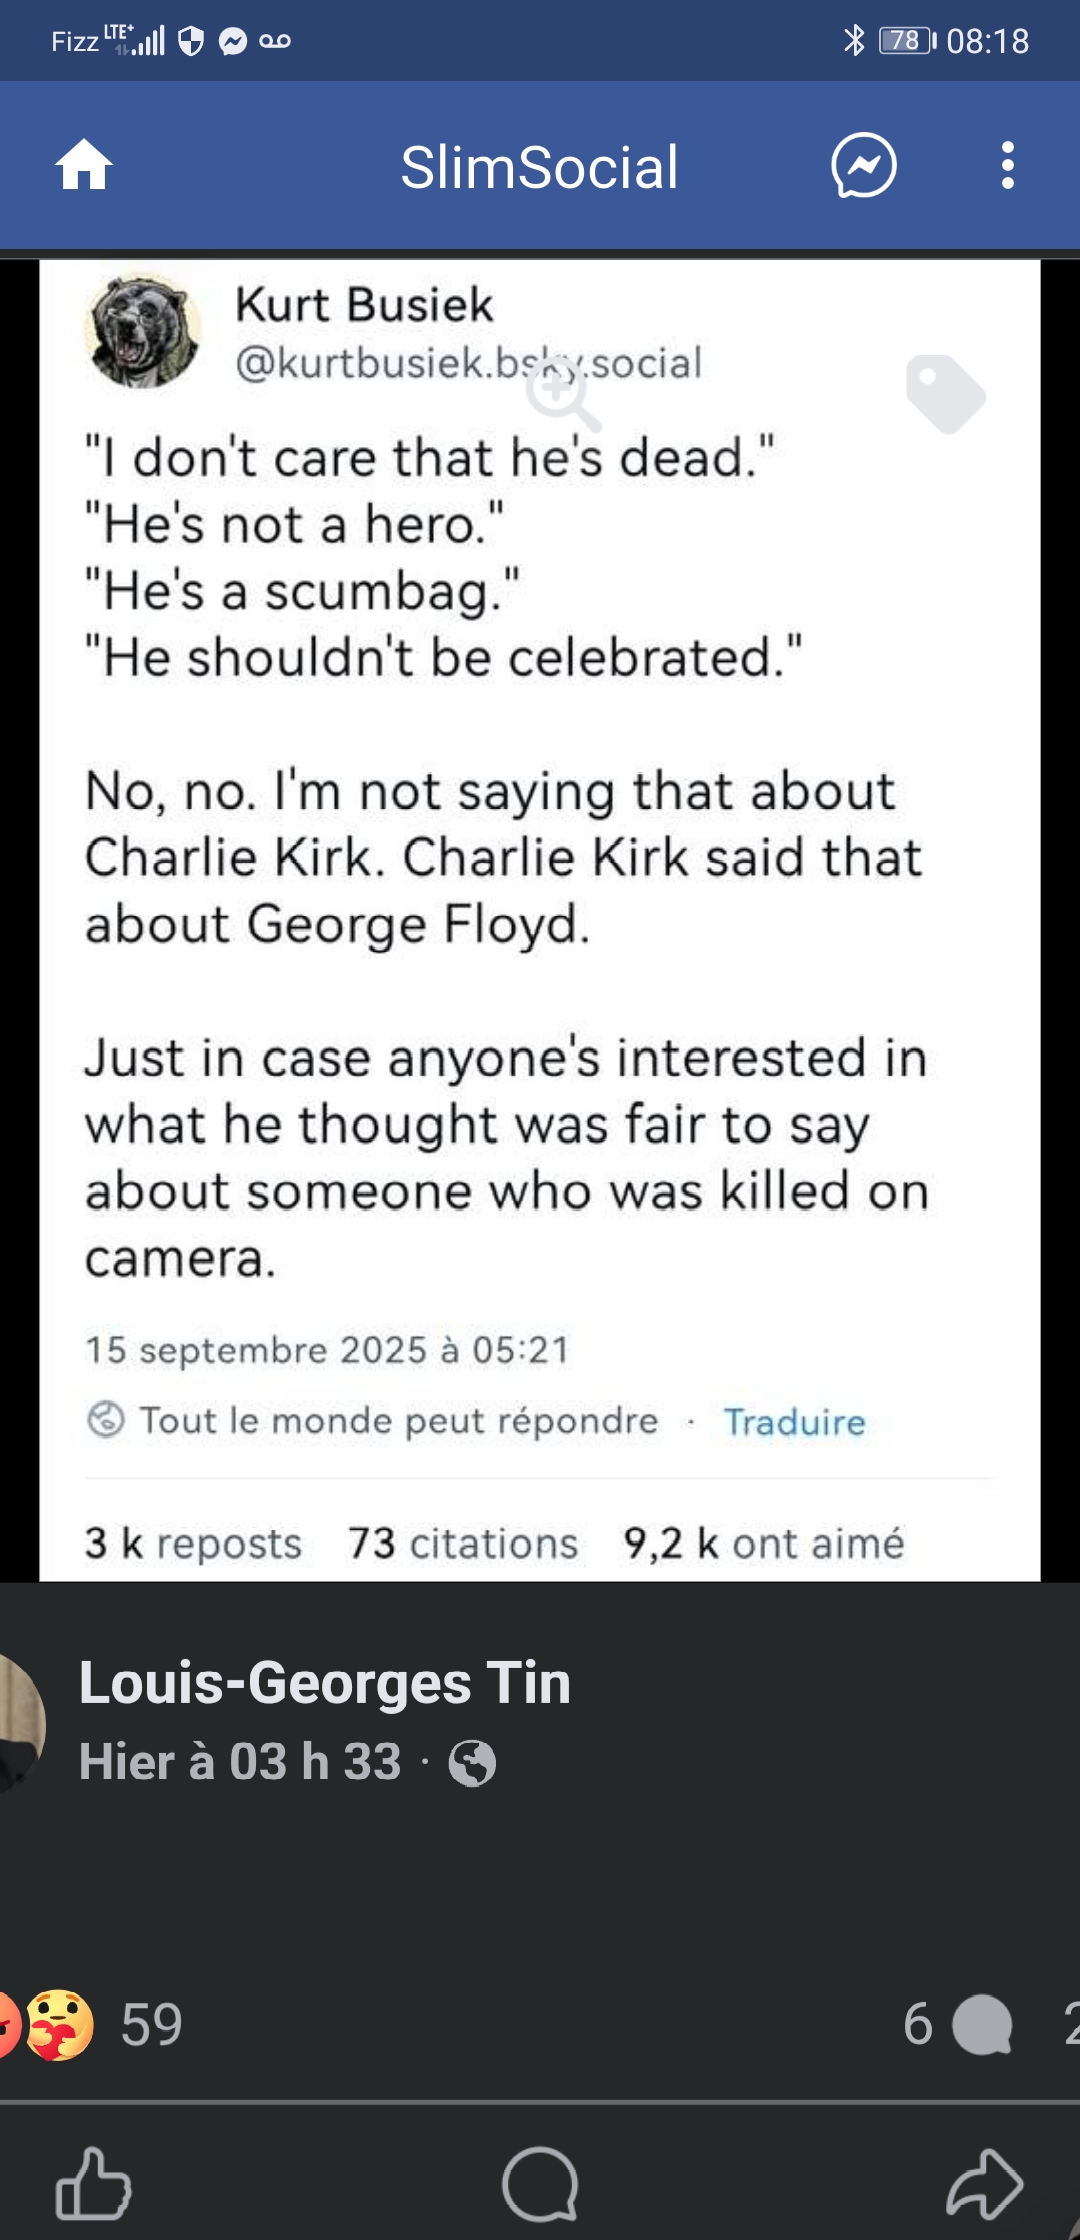The width and height of the screenshot is (1080, 2240).
Task: Tap the love care reaction emoji
Action: (59, 2025)
